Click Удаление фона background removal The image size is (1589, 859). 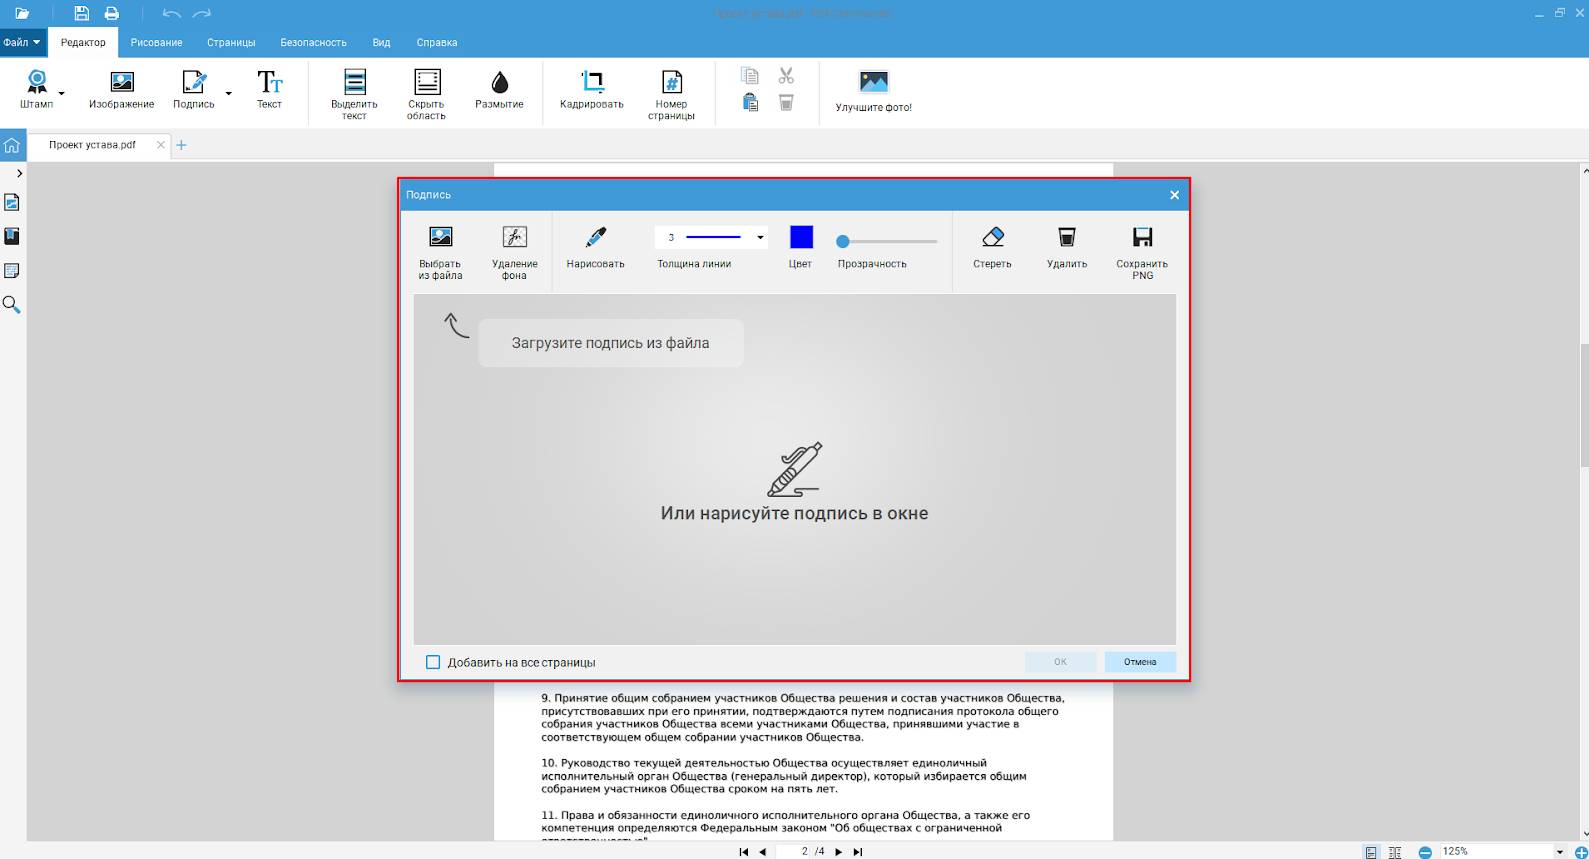(514, 252)
